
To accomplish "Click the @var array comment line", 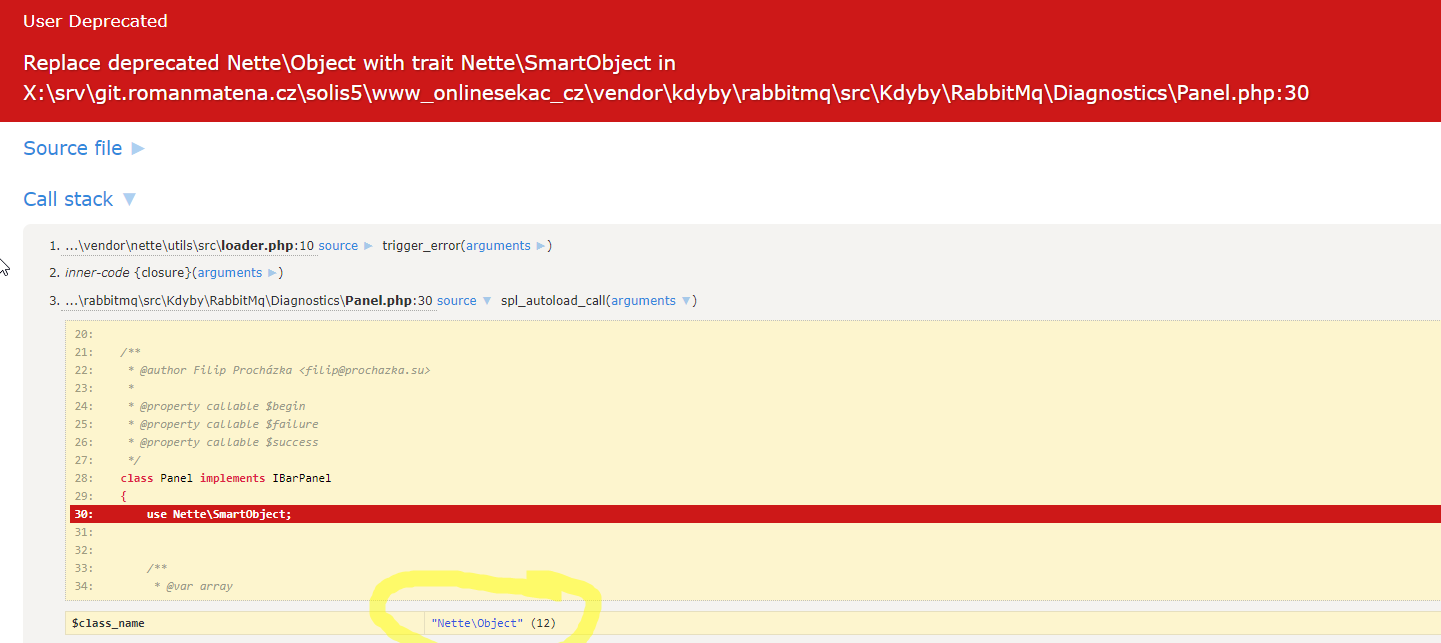I will click(x=193, y=586).
